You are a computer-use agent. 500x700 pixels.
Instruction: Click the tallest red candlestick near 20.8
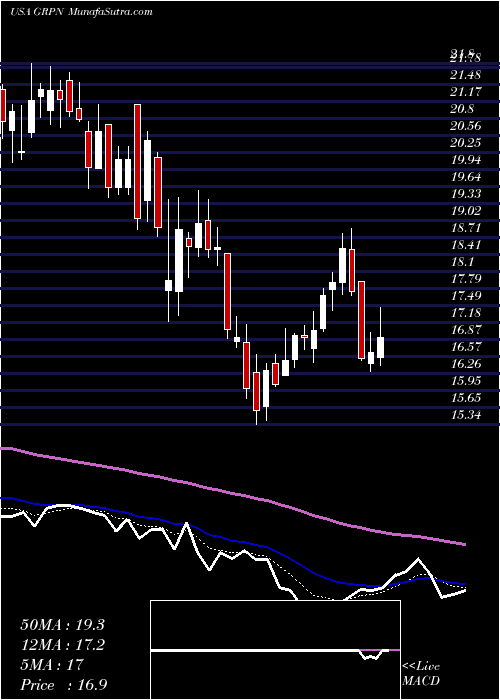coord(138,162)
